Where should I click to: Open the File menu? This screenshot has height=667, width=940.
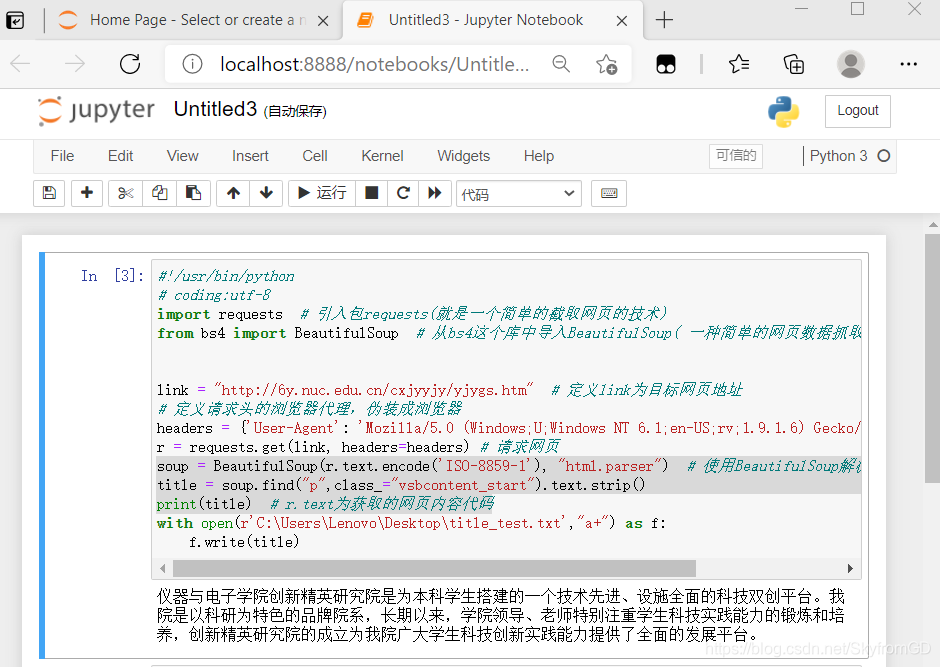(62, 156)
